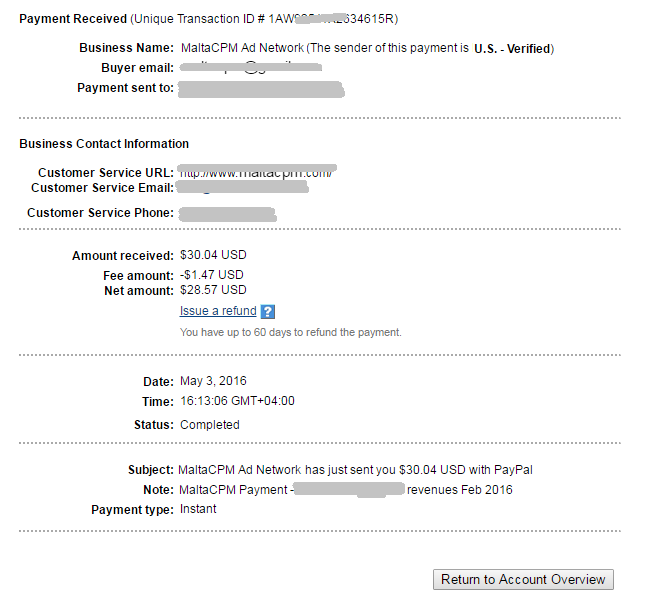Open the refund help question-mark icon

pyautogui.click(x=268, y=312)
